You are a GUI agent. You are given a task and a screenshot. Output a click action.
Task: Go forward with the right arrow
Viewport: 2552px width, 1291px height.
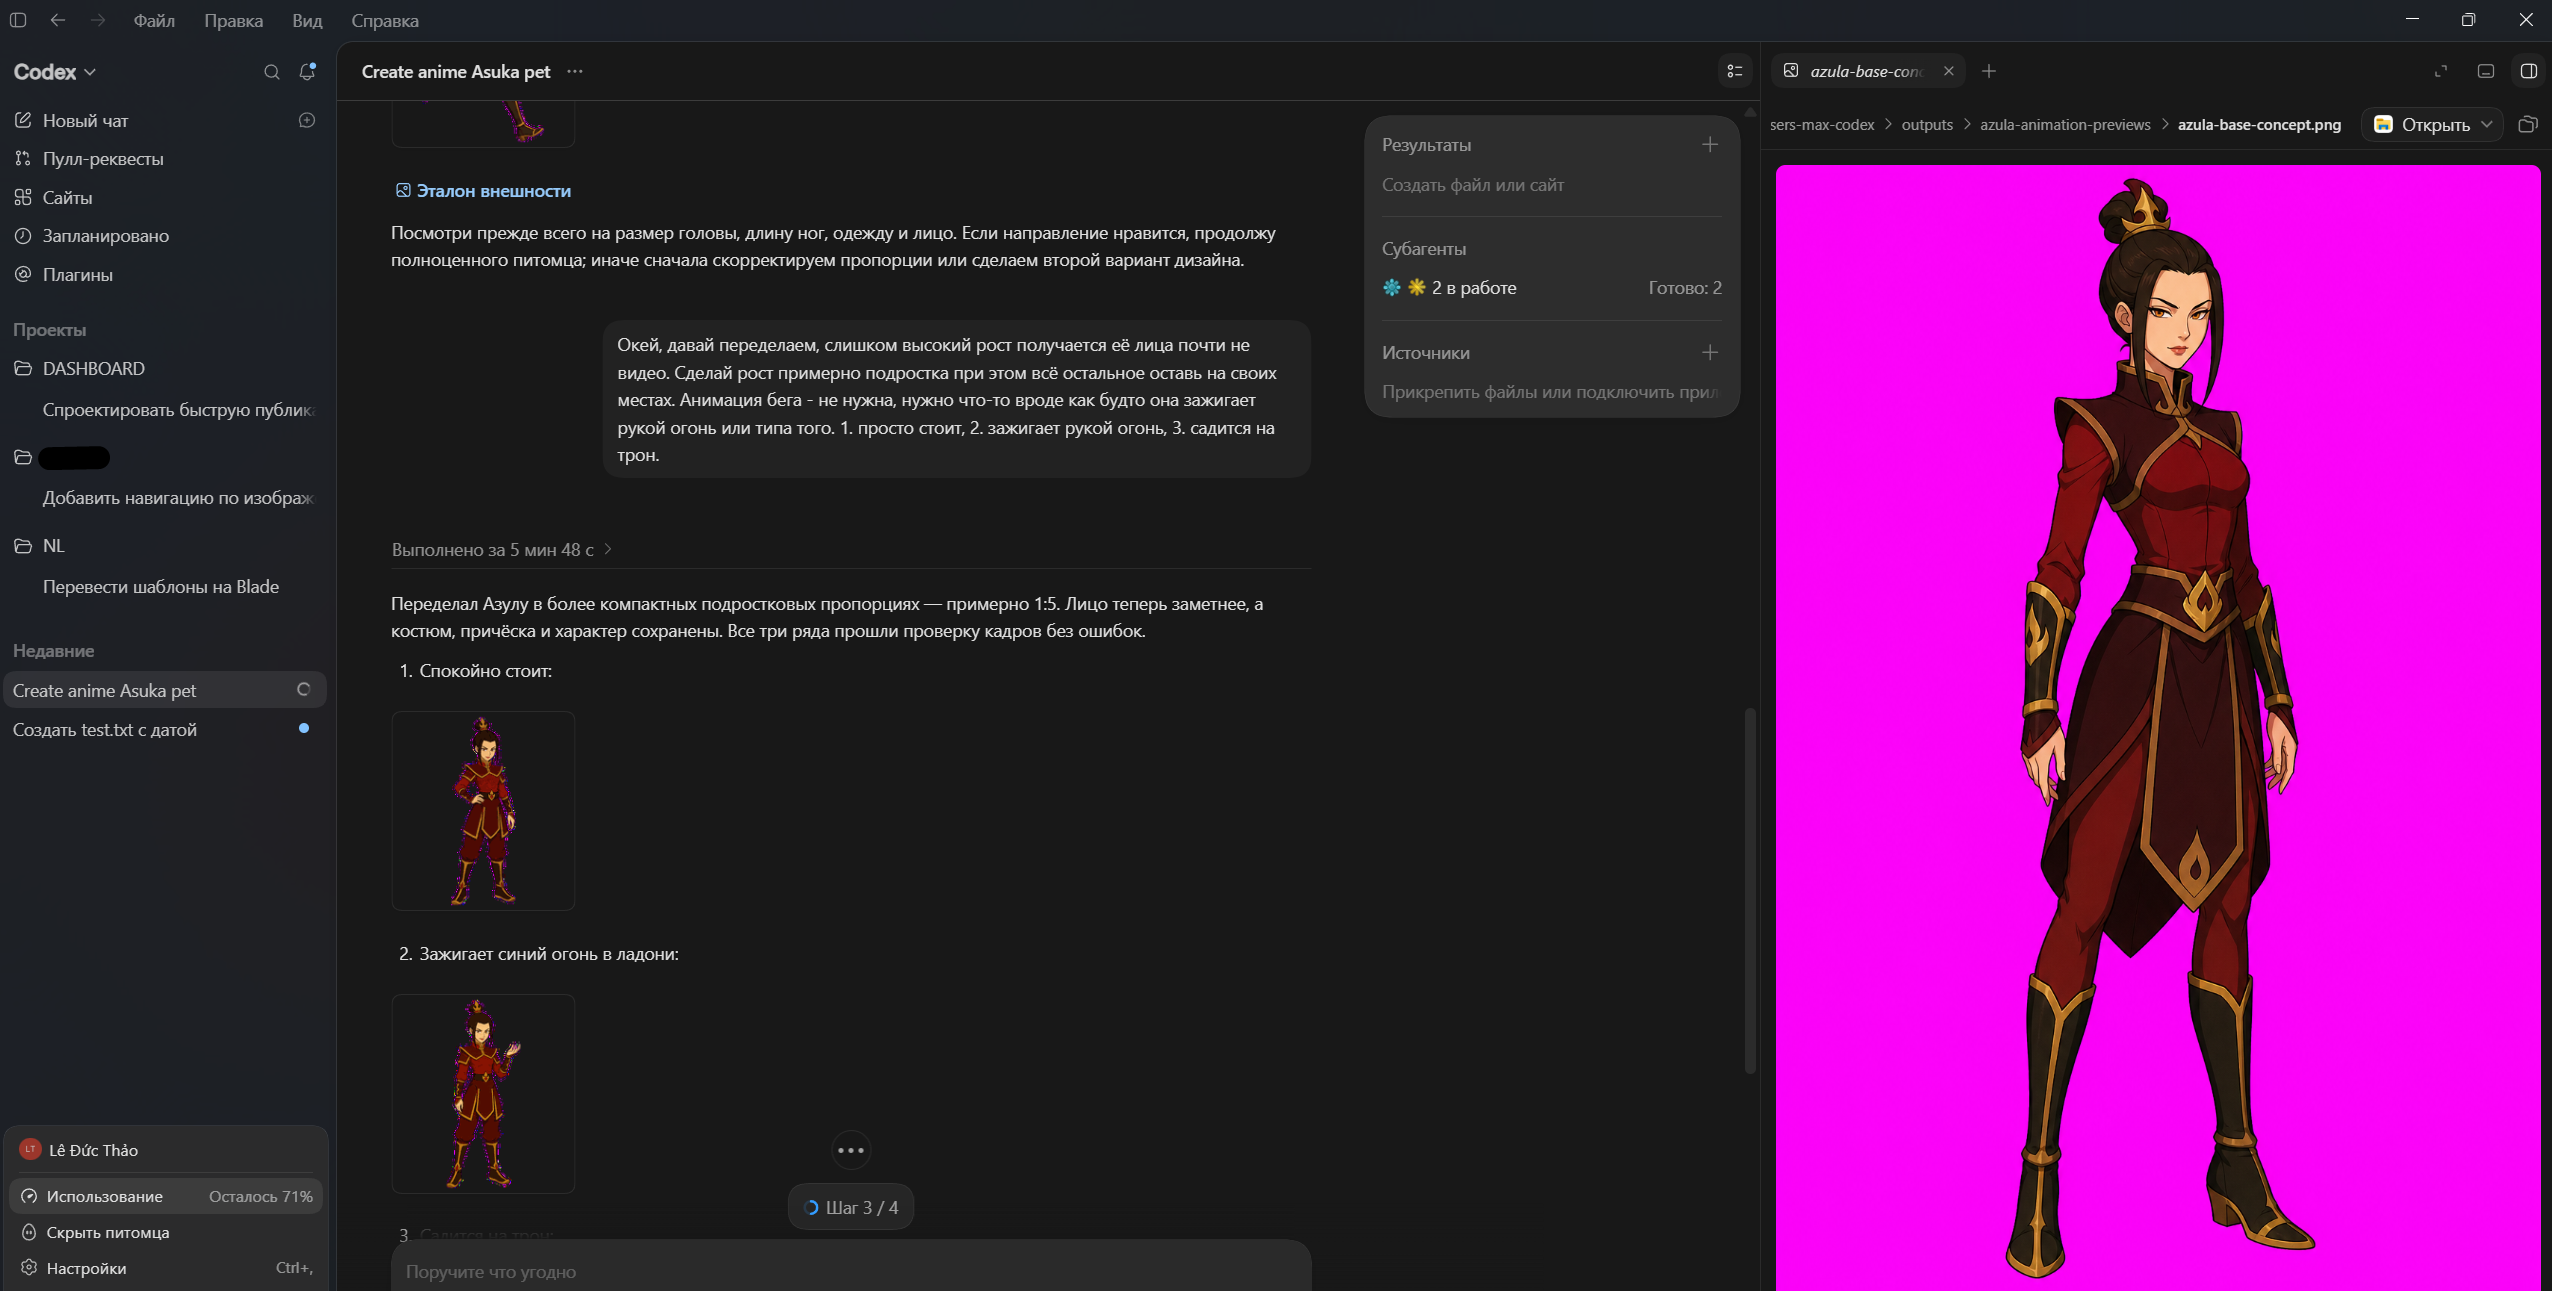(x=97, y=20)
